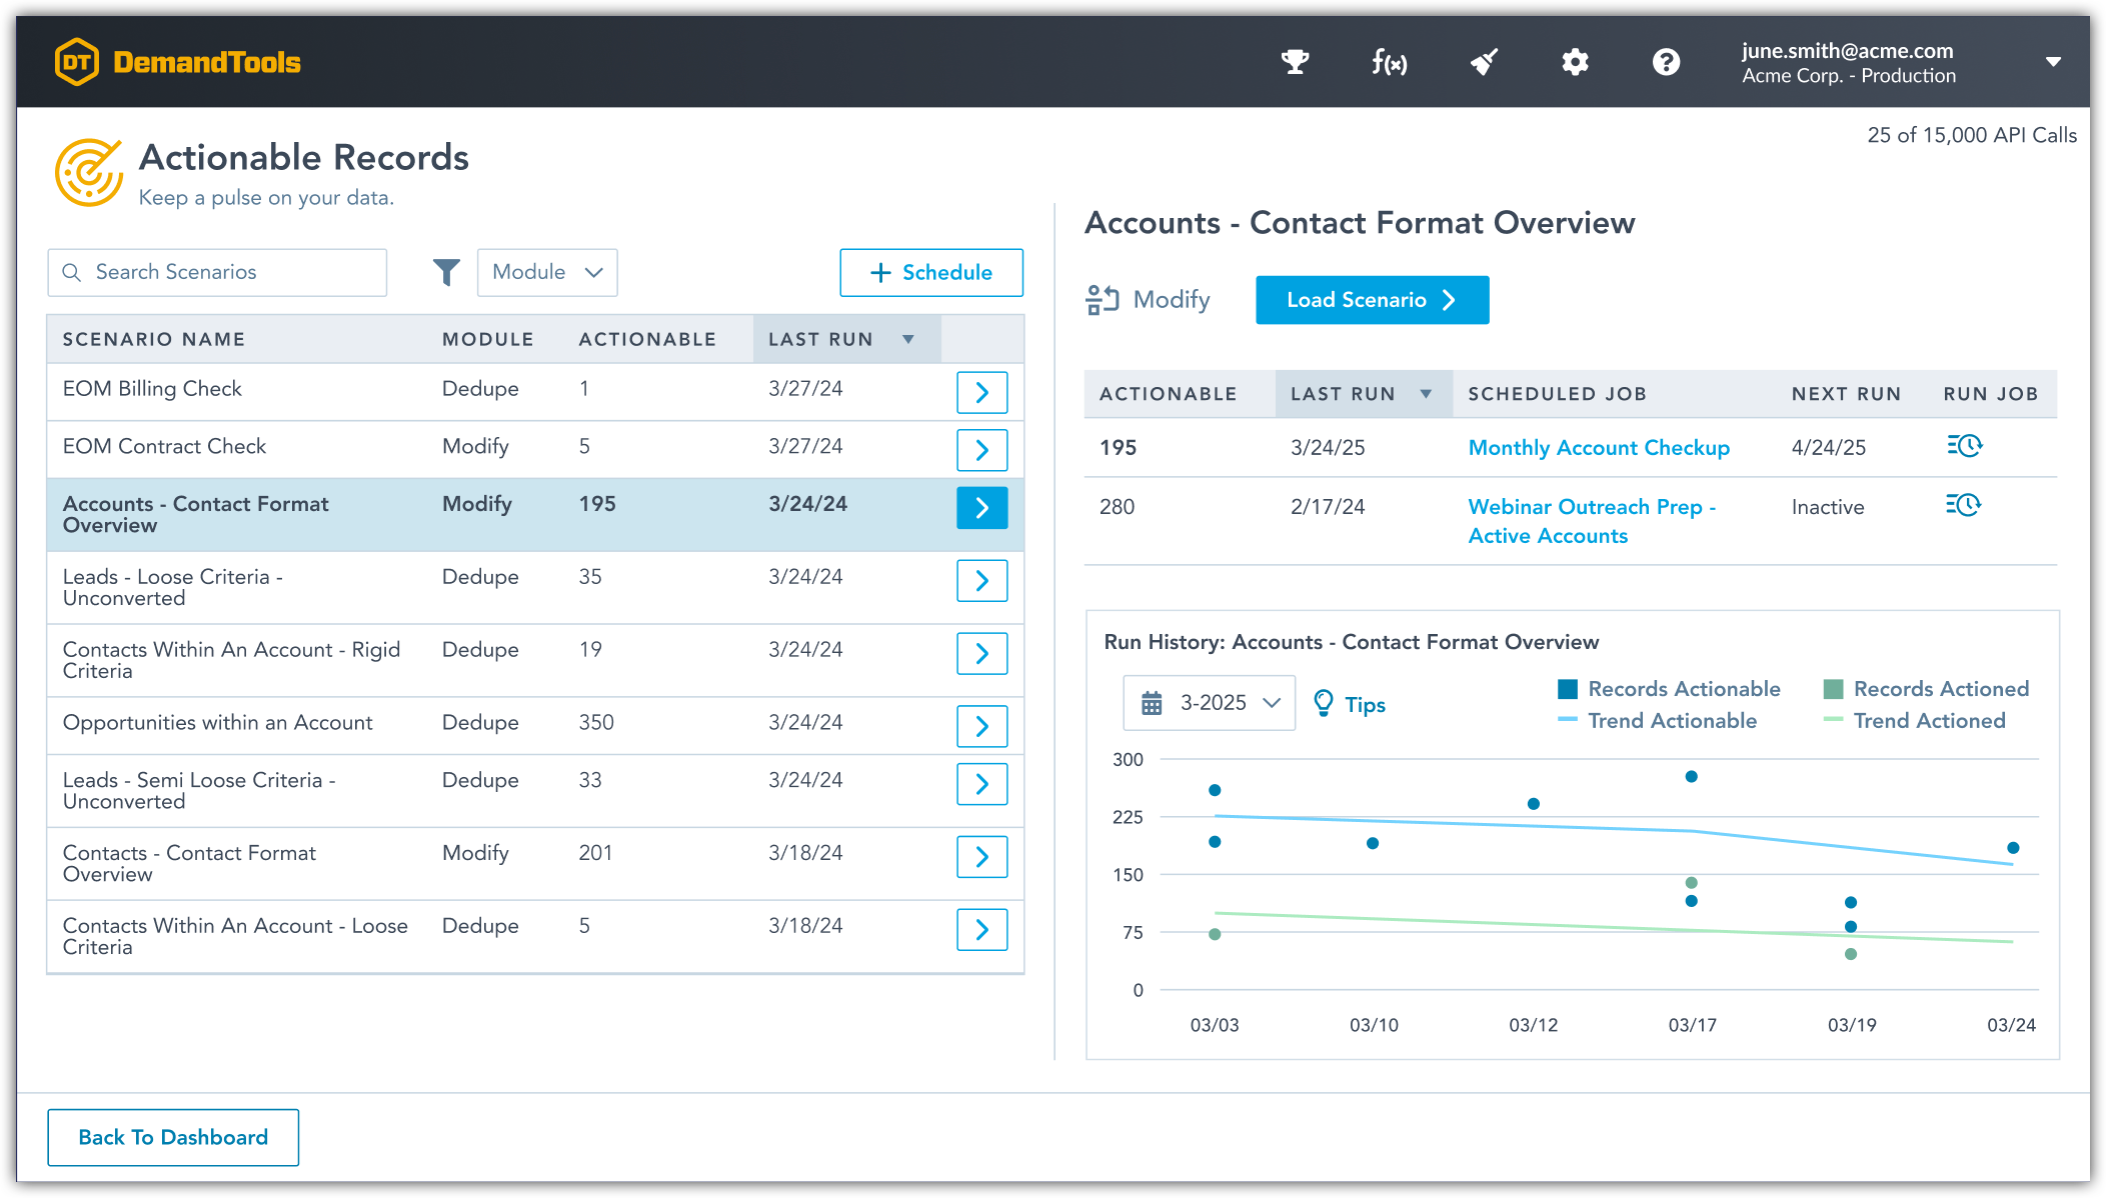Click the broom cleanup icon
Screen dimensions: 2106x1198
click(1484, 62)
